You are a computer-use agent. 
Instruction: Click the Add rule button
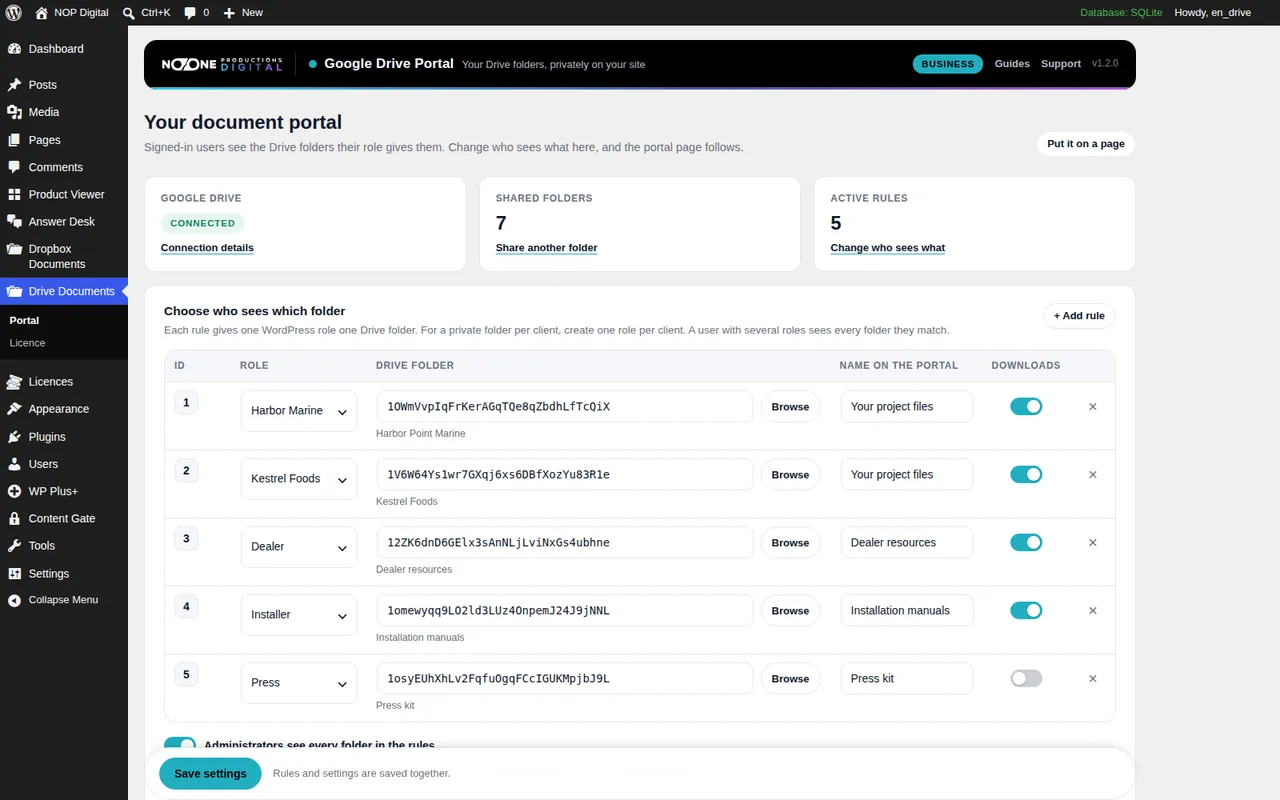point(1079,316)
